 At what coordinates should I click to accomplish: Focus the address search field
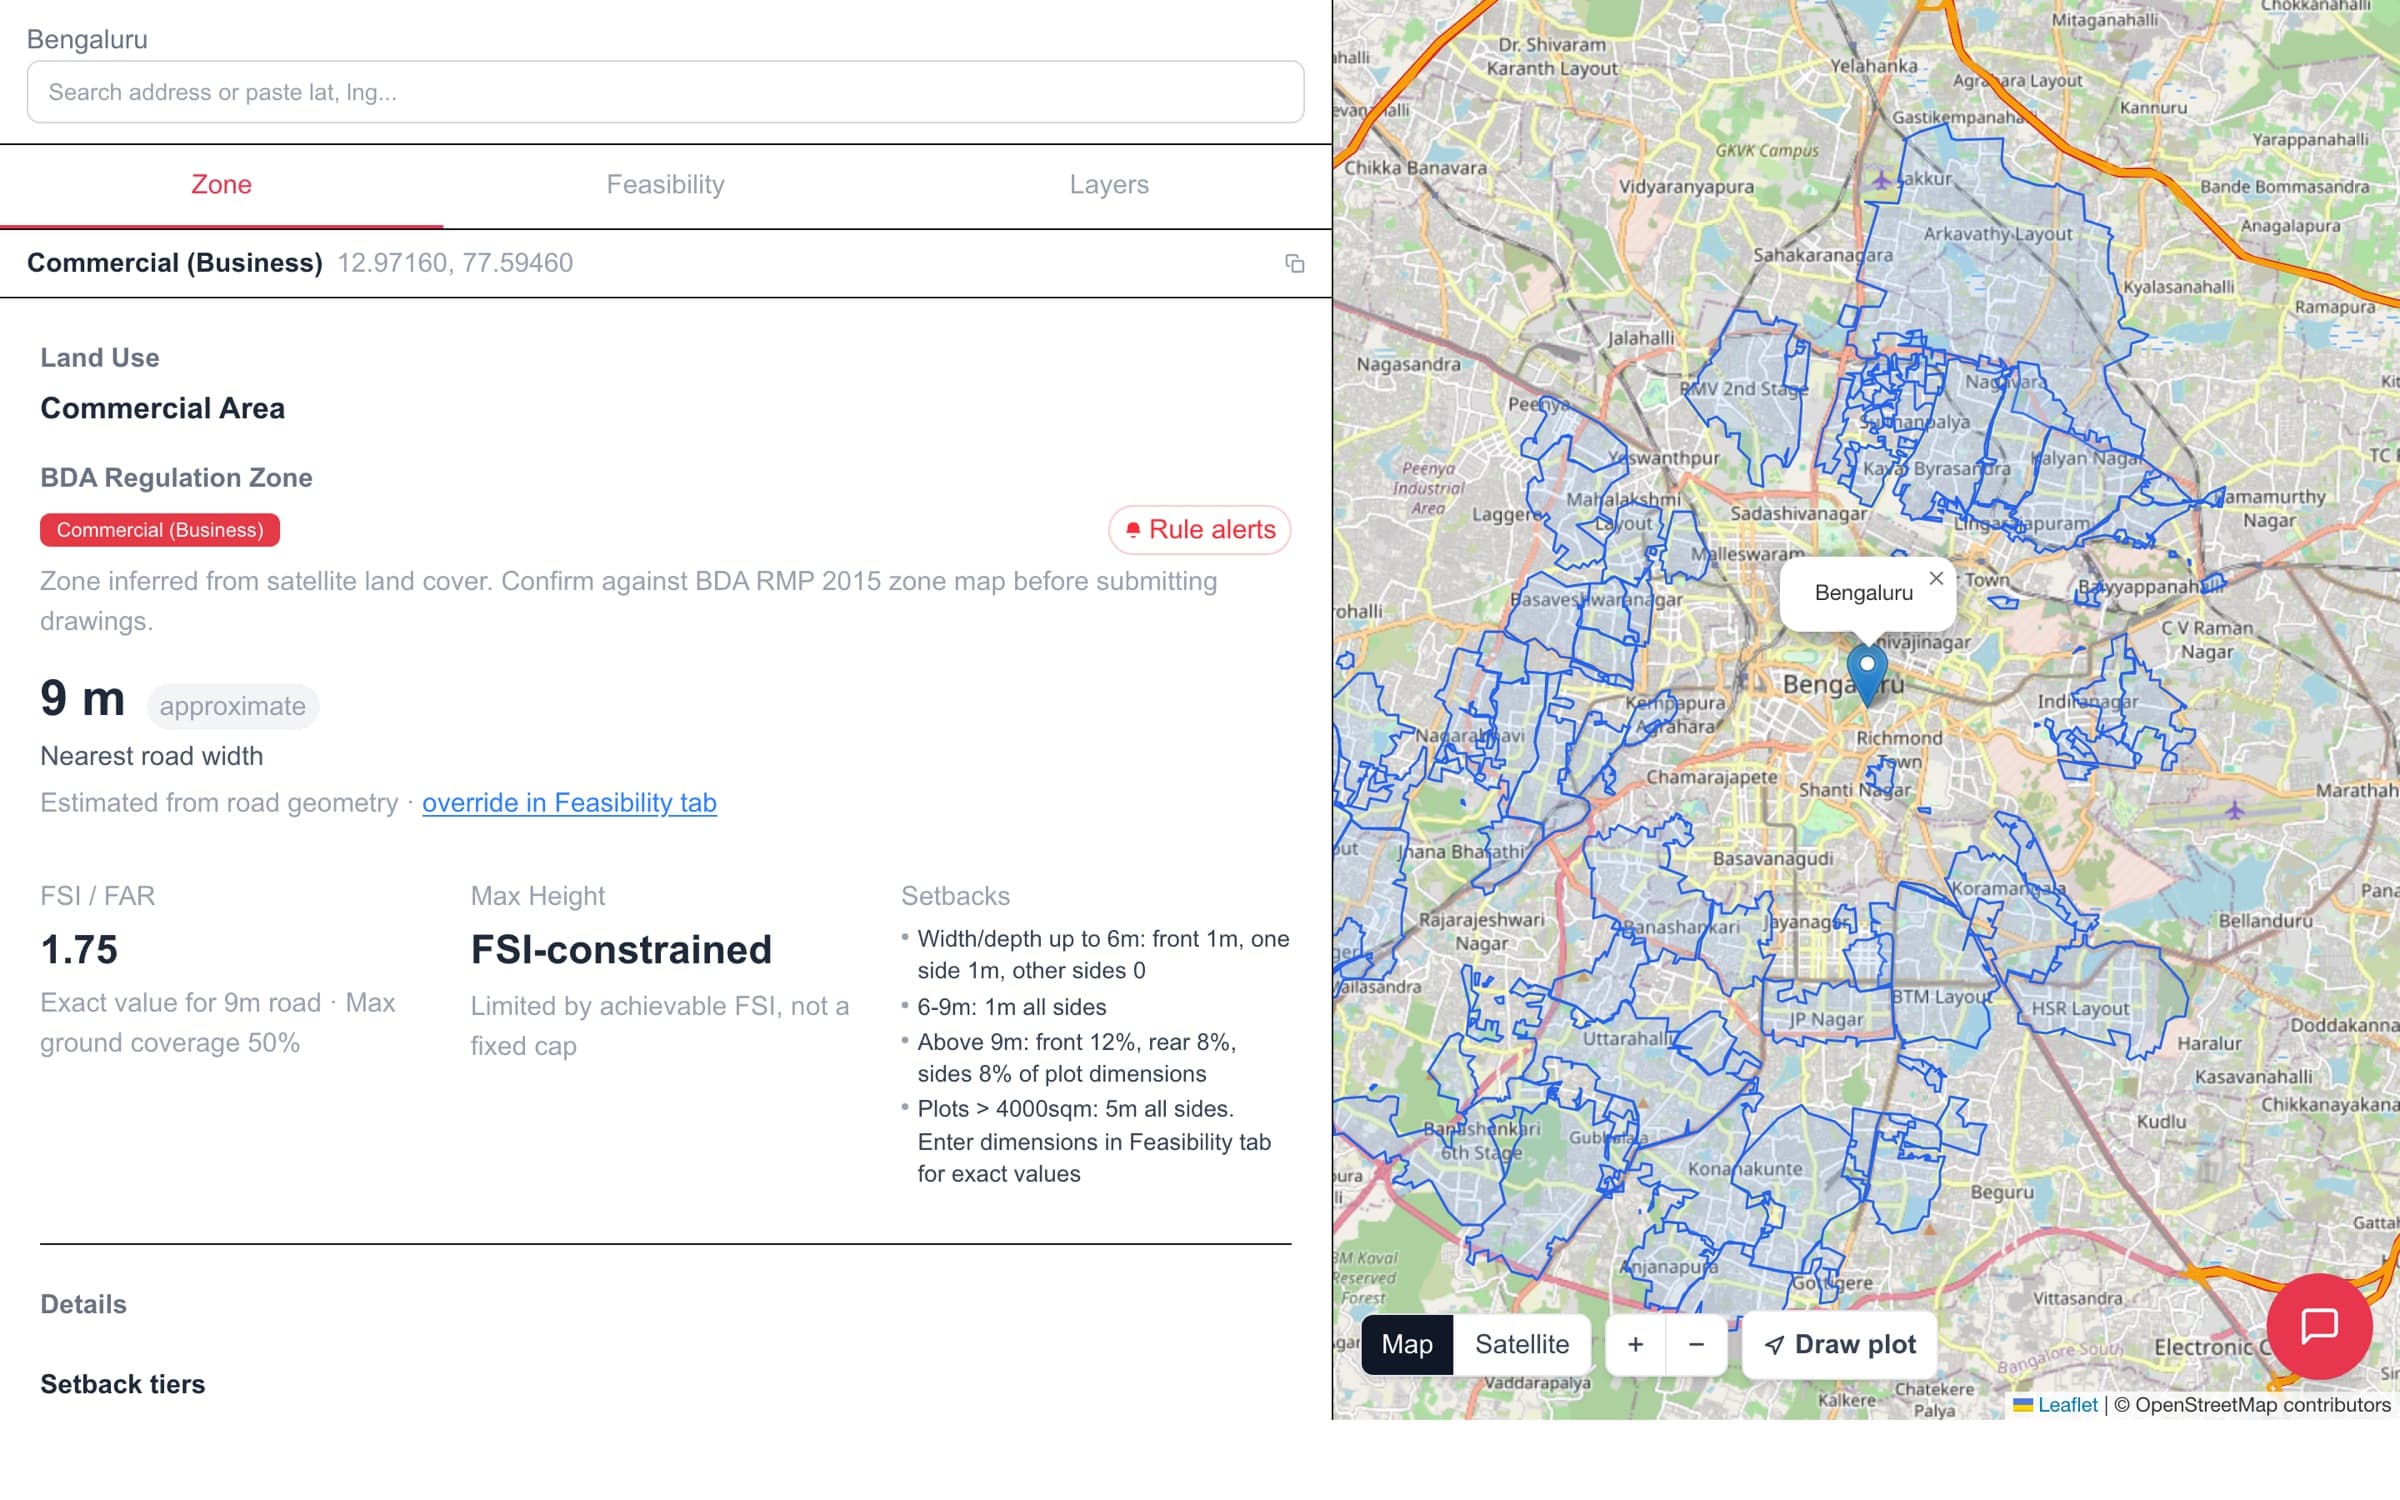pos(665,92)
